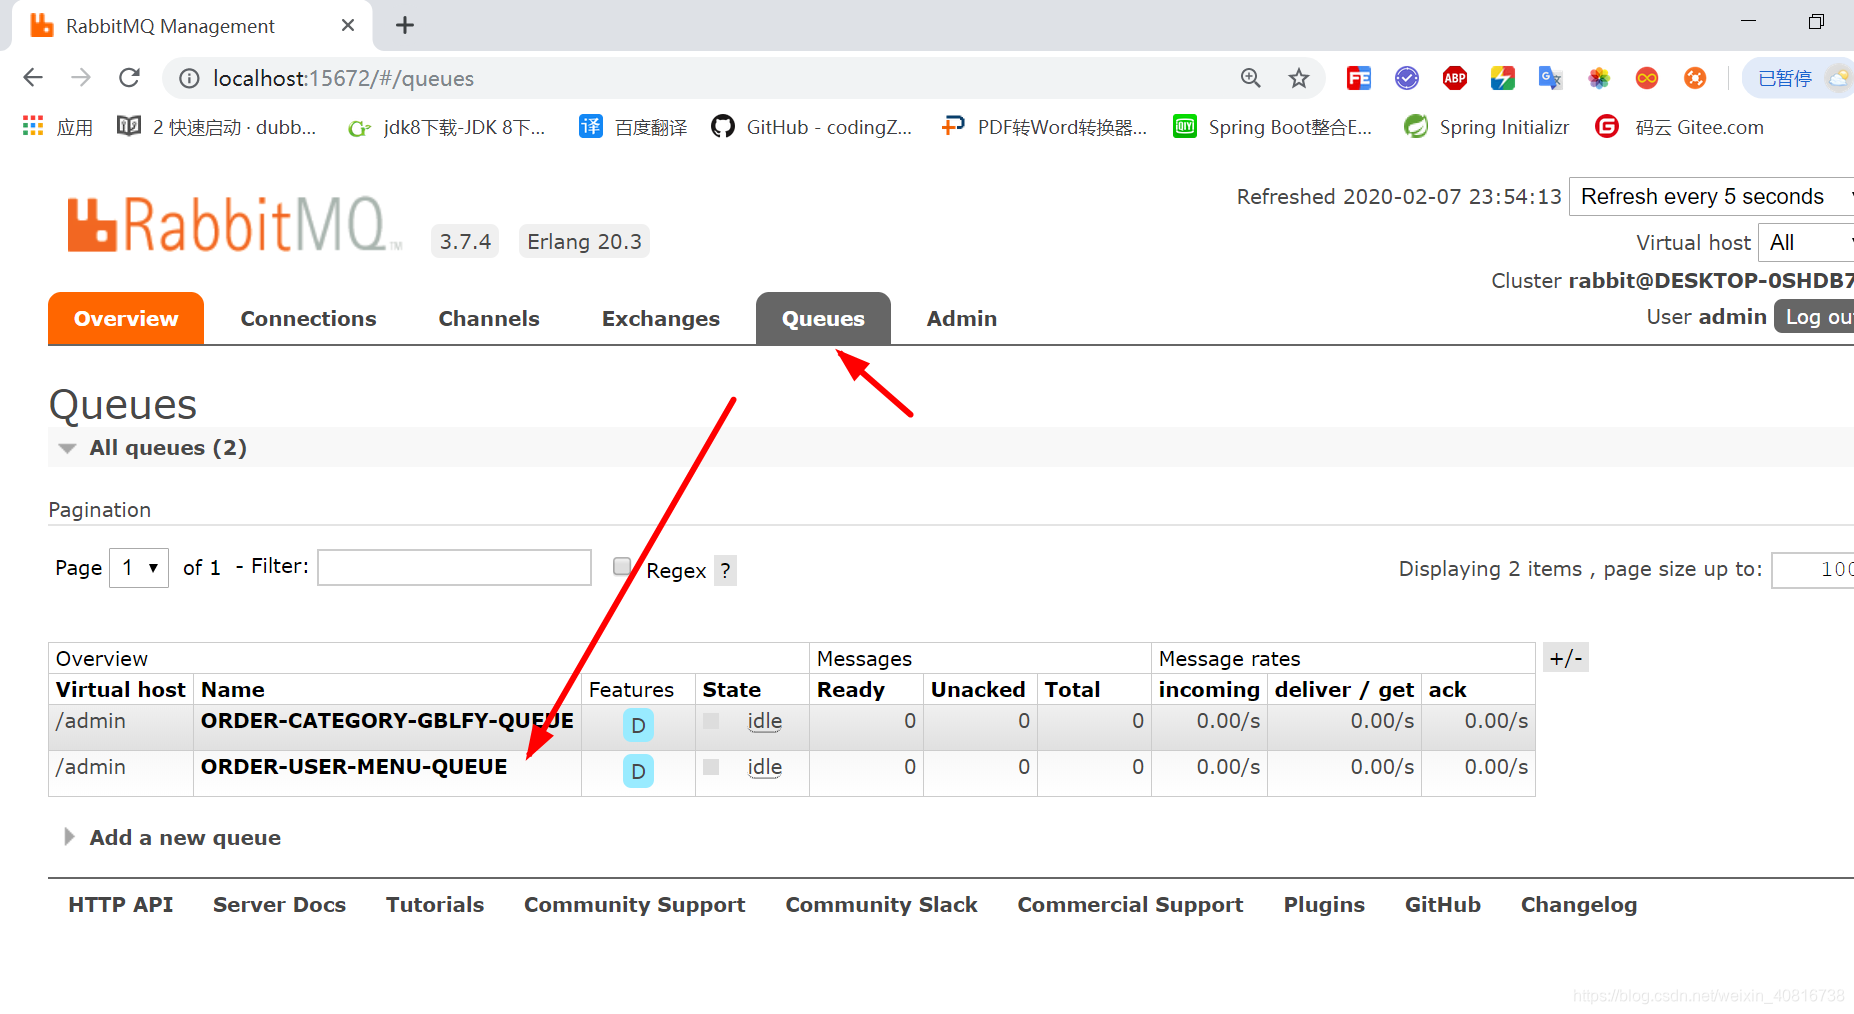
Task: Switch to the Connections tab
Action: 308,319
